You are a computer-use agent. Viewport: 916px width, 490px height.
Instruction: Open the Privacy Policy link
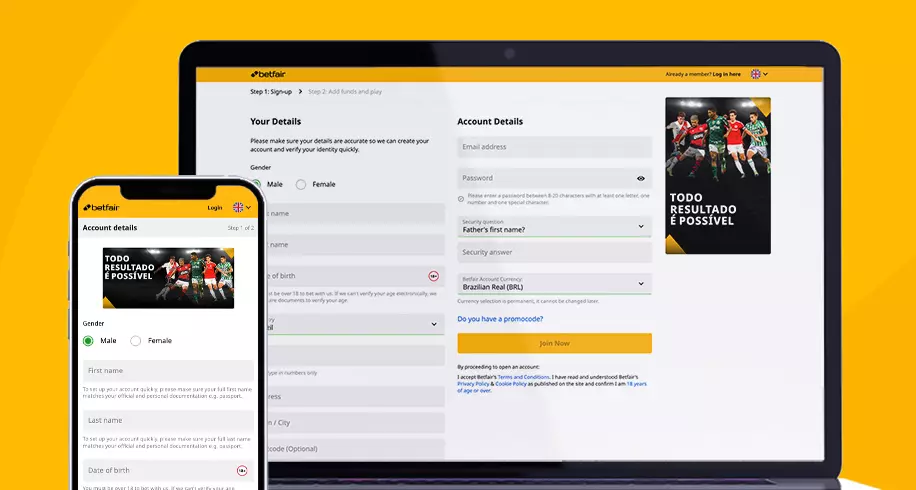click(x=473, y=384)
